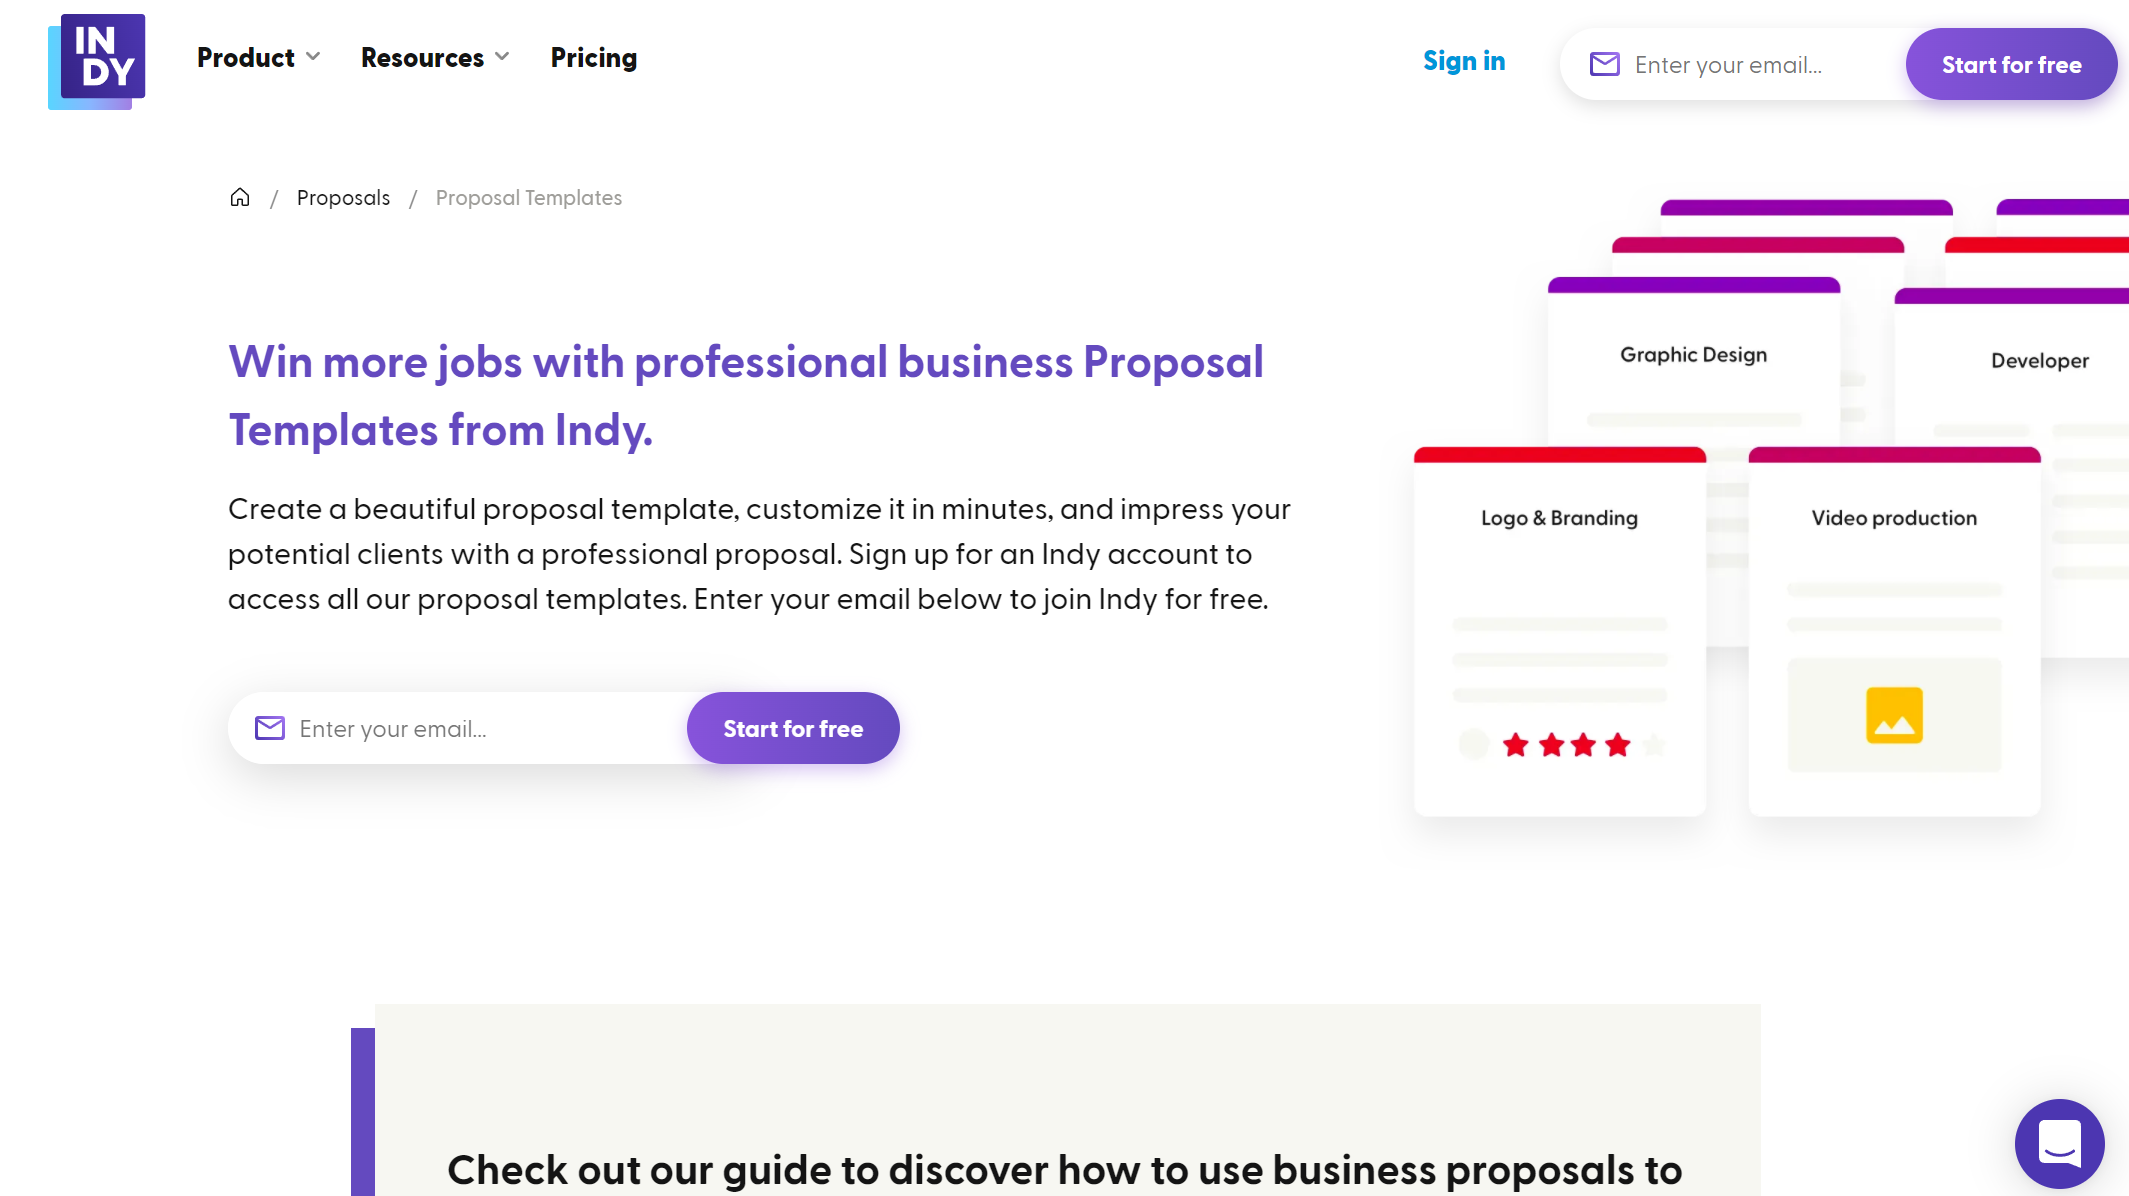This screenshot has width=2129, height=1196.
Task: Navigate to Proposals breadcrumb
Action: (343, 198)
